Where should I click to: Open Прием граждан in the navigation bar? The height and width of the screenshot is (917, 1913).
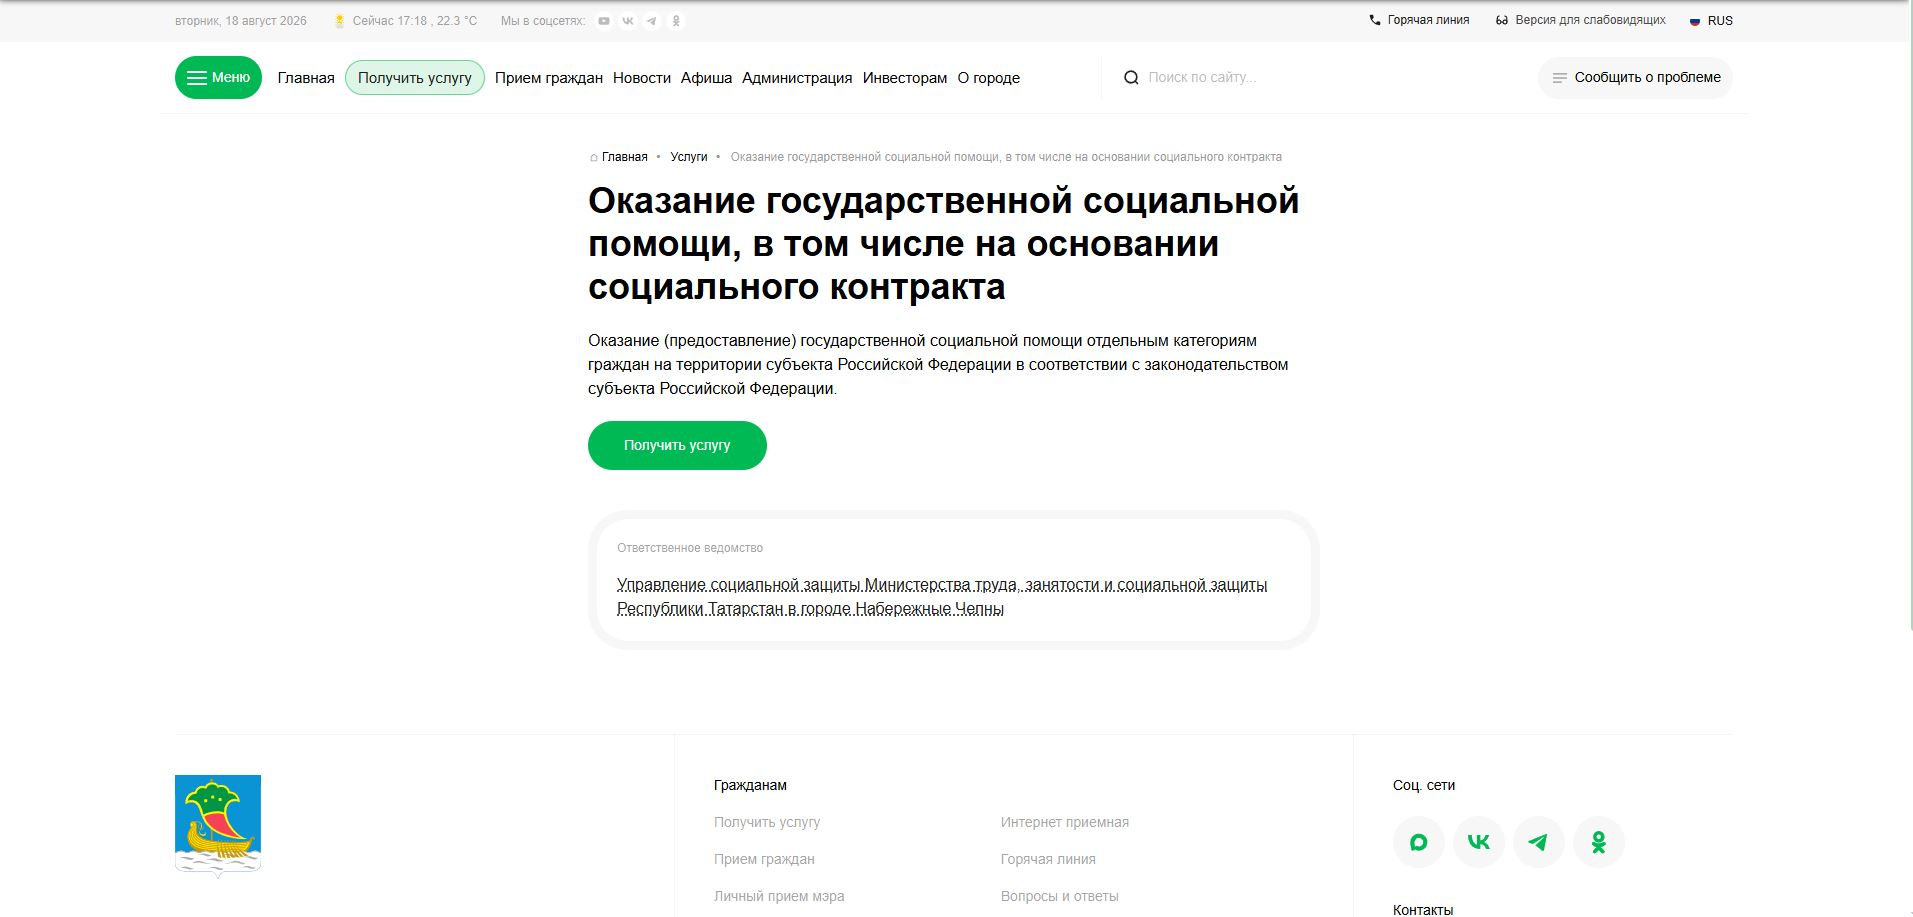[x=549, y=78]
